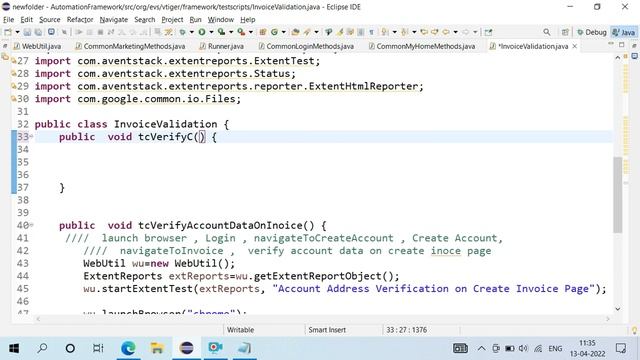Click the horizontal scrollbar right arrow
Image resolution: width=640 pixels, height=360 pixels.
tap(607, 319)
